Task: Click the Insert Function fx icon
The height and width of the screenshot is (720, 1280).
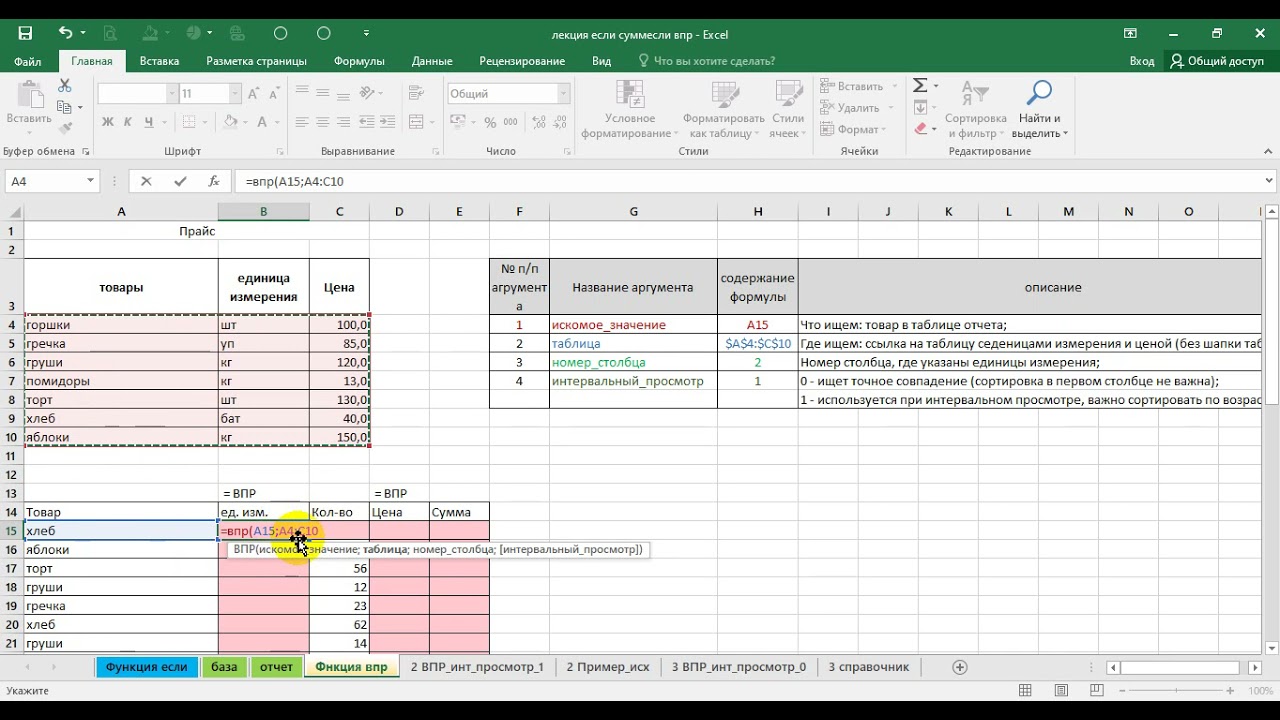Action: 213,181
